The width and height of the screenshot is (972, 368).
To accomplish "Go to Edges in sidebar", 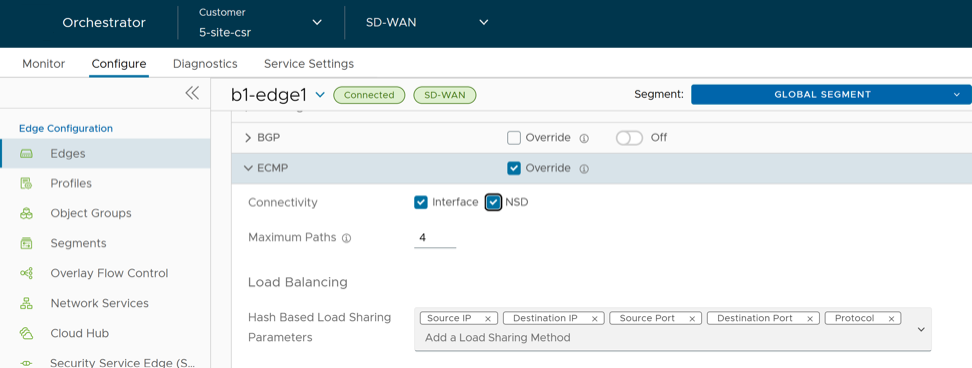I will 68,154.
